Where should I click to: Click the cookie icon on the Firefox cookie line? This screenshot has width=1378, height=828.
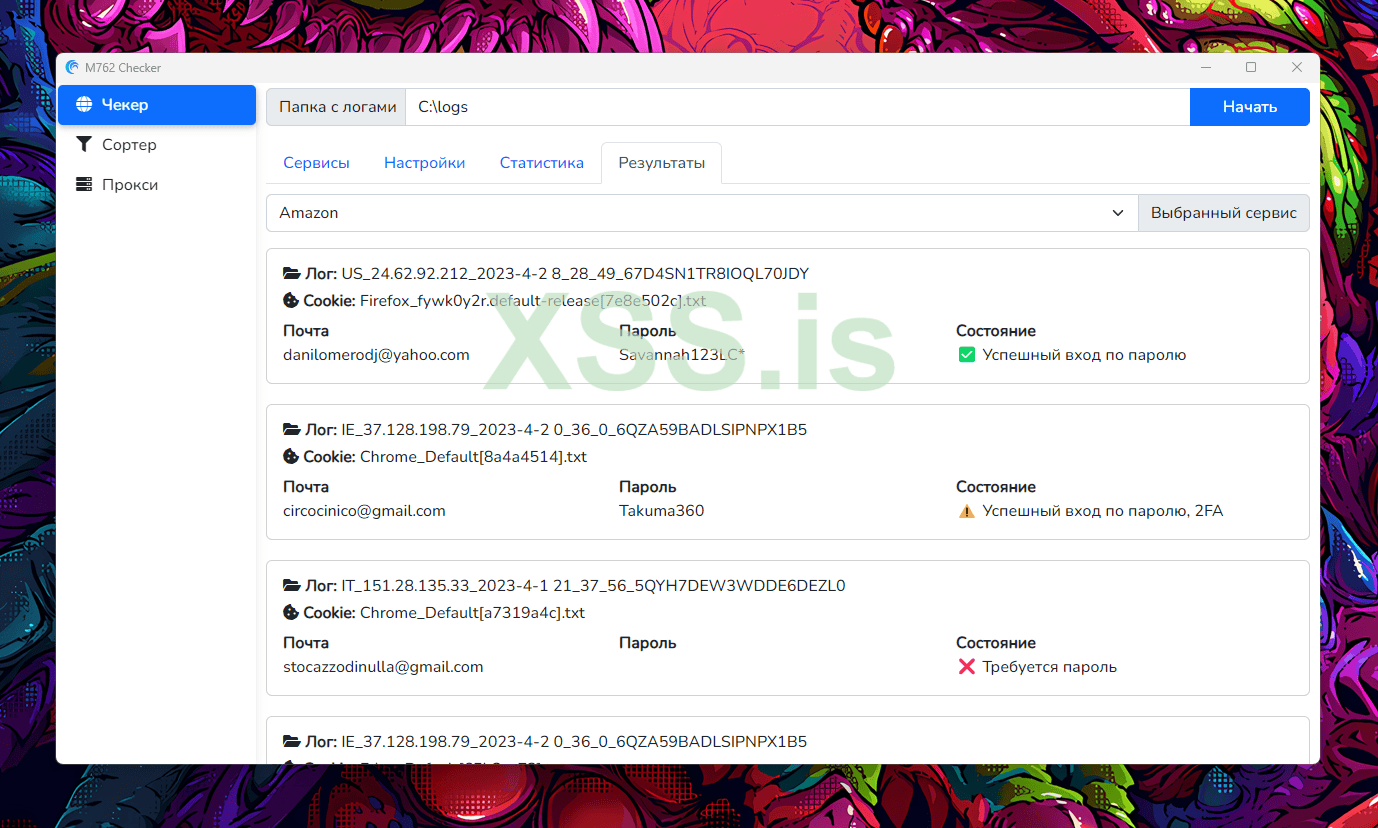pyautogui.click(x=289, y=300)
